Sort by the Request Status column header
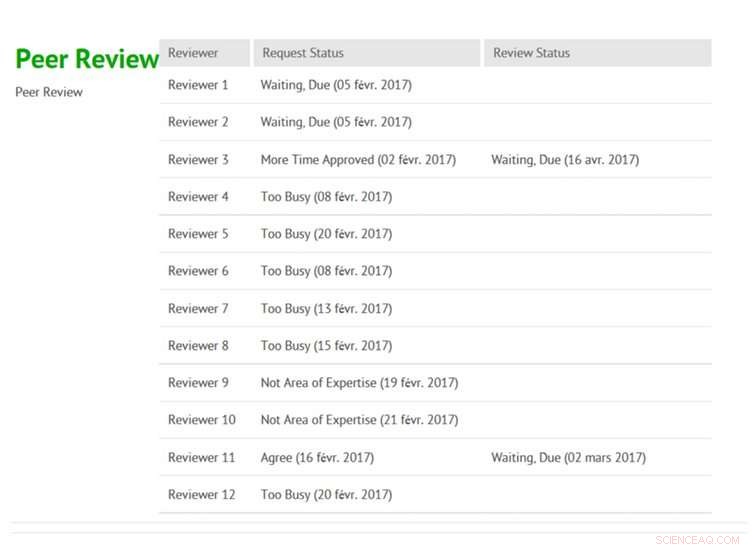 click(303, 53)
